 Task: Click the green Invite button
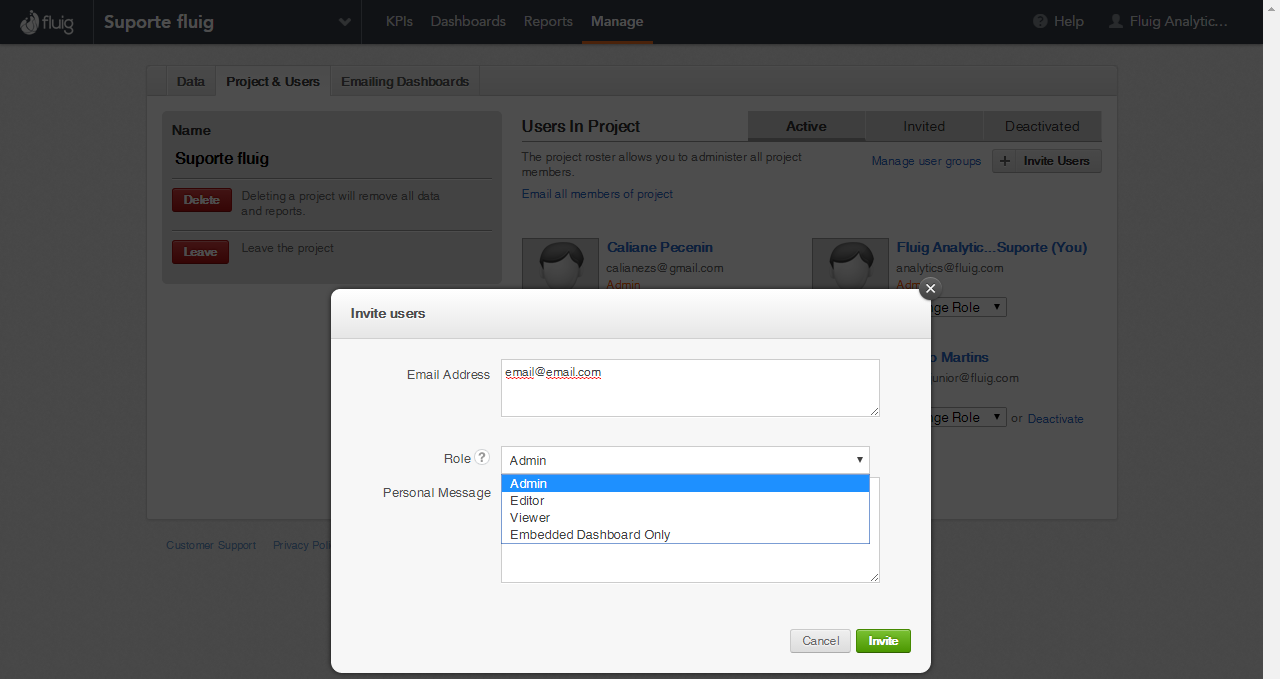(883, 641)
